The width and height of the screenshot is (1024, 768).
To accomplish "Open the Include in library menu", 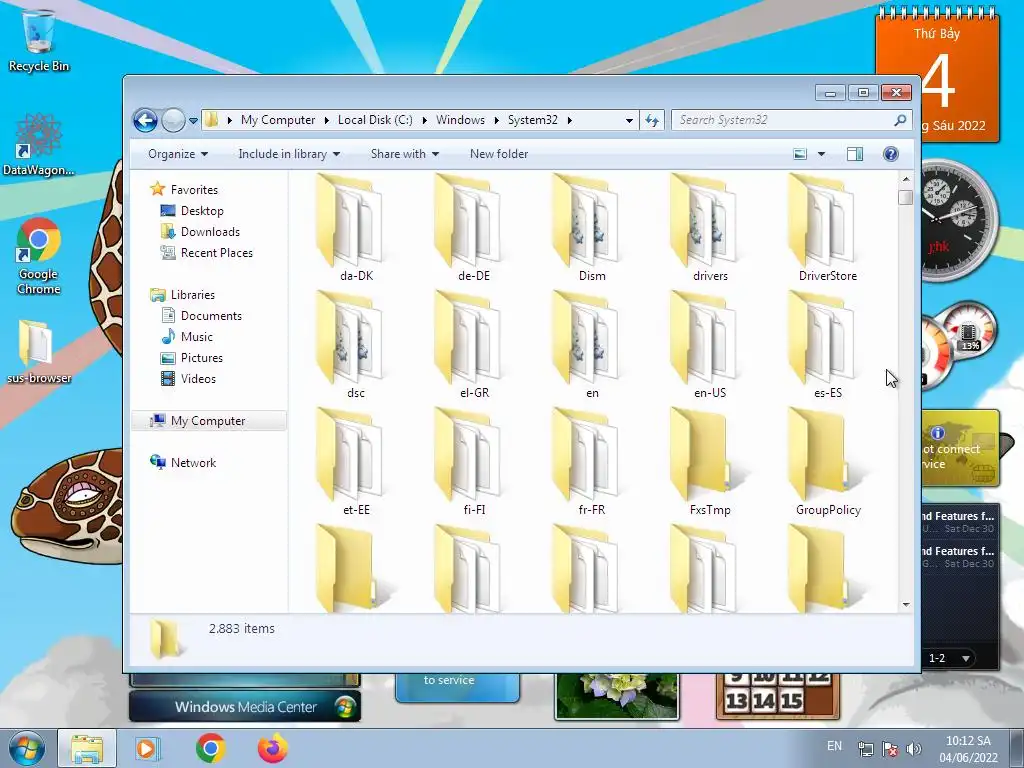I will coord(289,154).
